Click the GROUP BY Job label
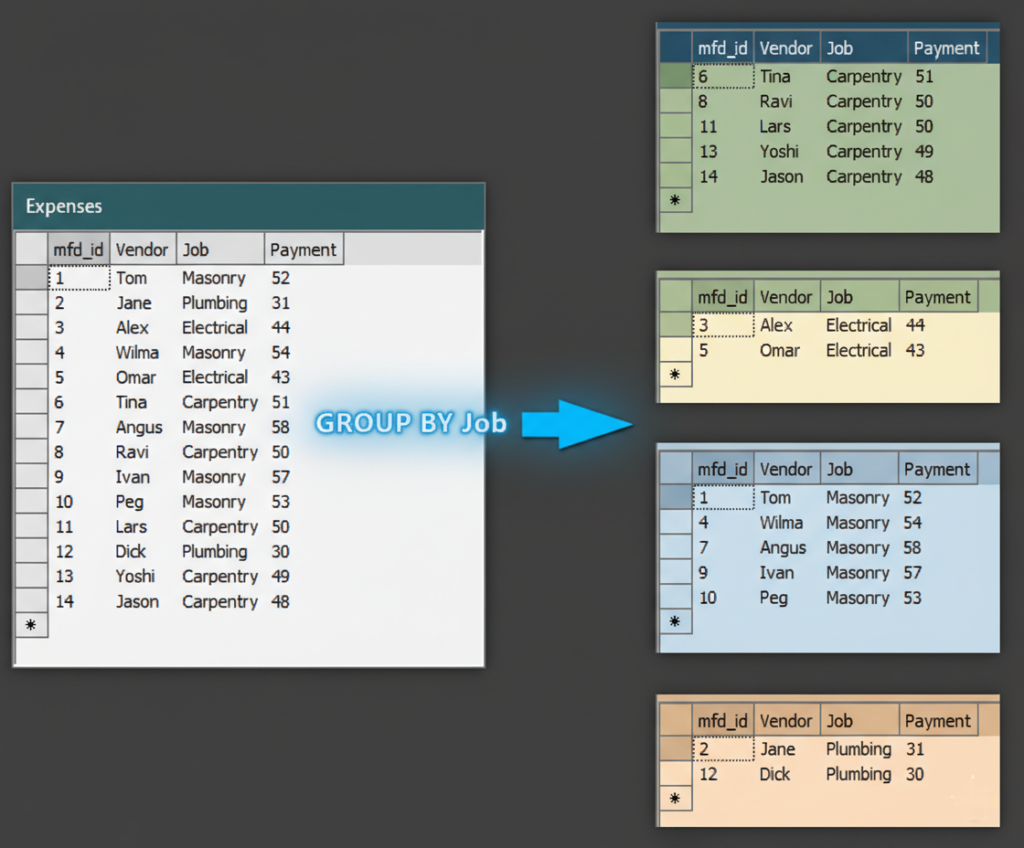 (411, 423)
